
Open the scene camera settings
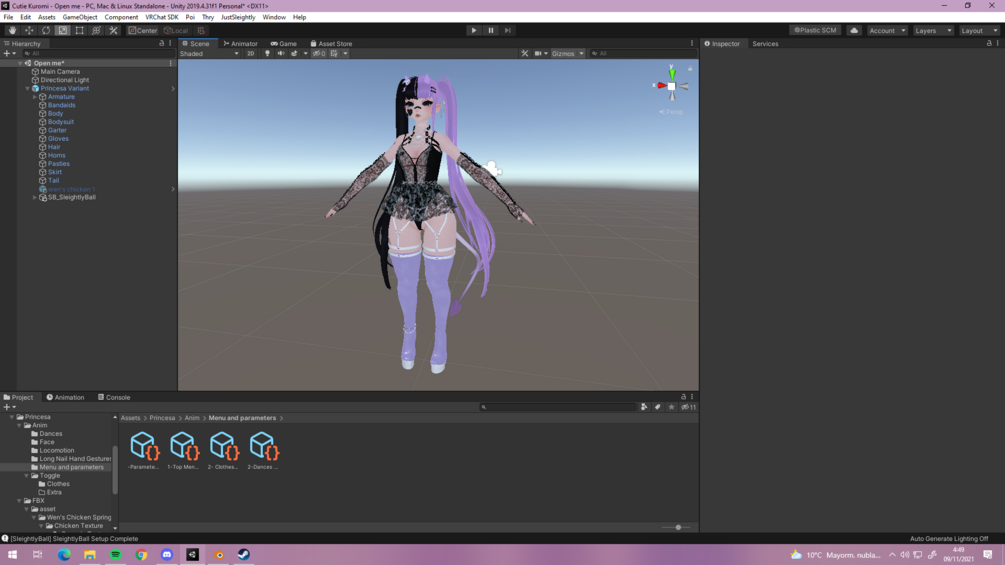(538, 54)
